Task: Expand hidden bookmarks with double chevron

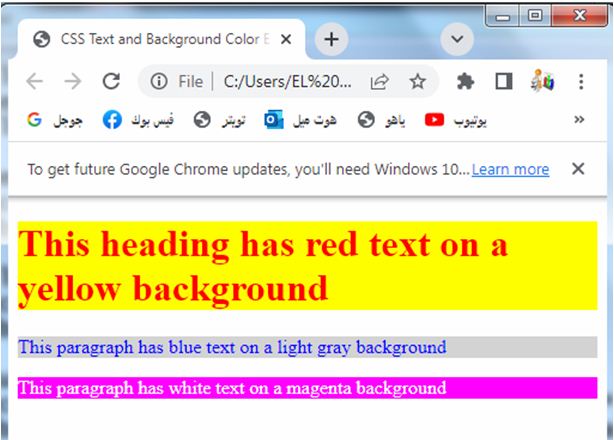Action: (x=579, y=119)
